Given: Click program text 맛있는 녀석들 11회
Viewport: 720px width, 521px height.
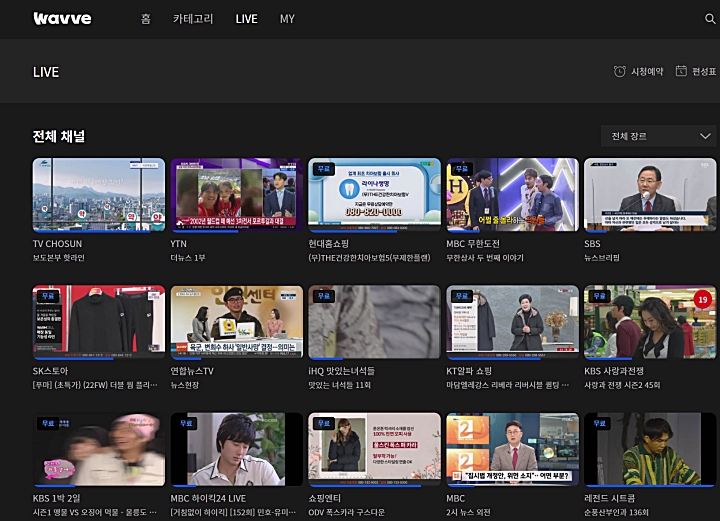Looking at the screenshot, I should pyautogui.click(x=339, y=385).
